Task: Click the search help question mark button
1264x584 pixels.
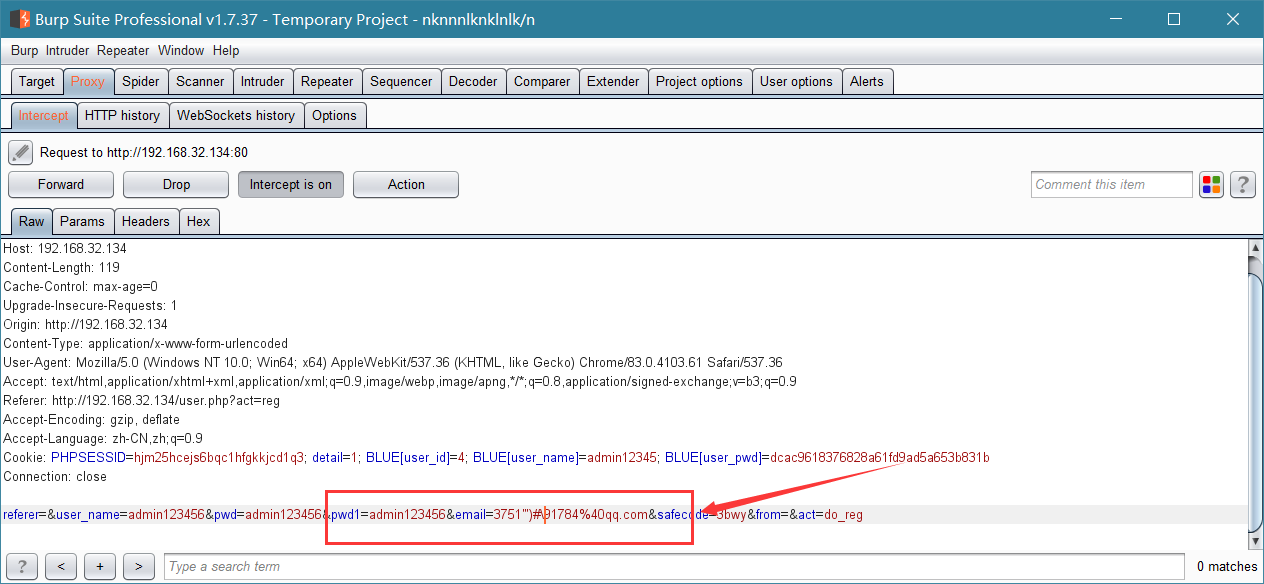Action: pos(21,566)
